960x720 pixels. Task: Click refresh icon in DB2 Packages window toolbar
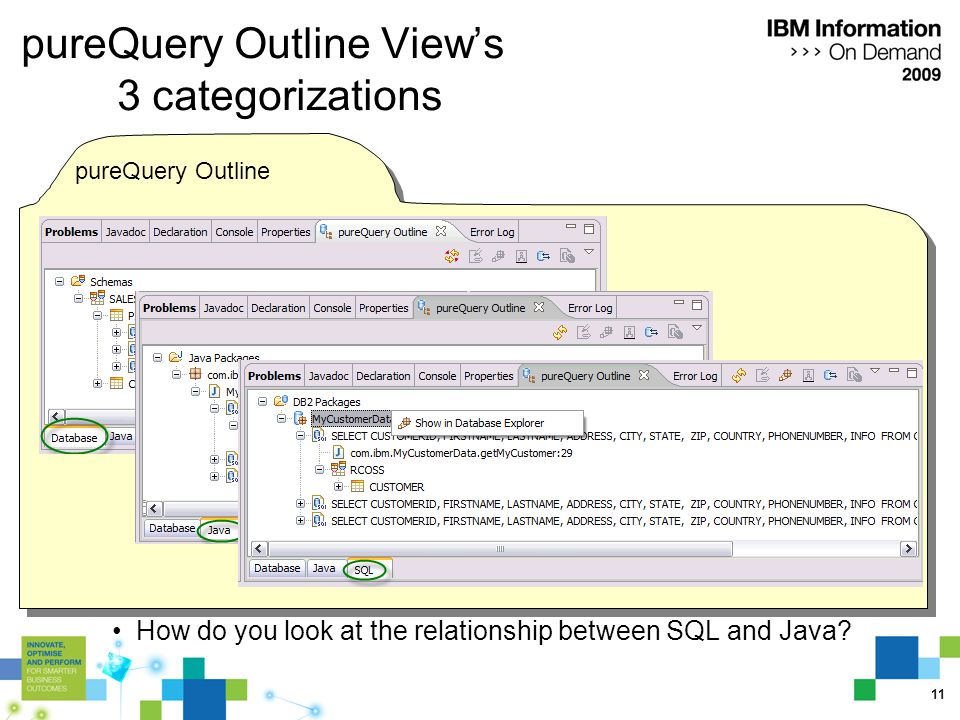(739, 375)
